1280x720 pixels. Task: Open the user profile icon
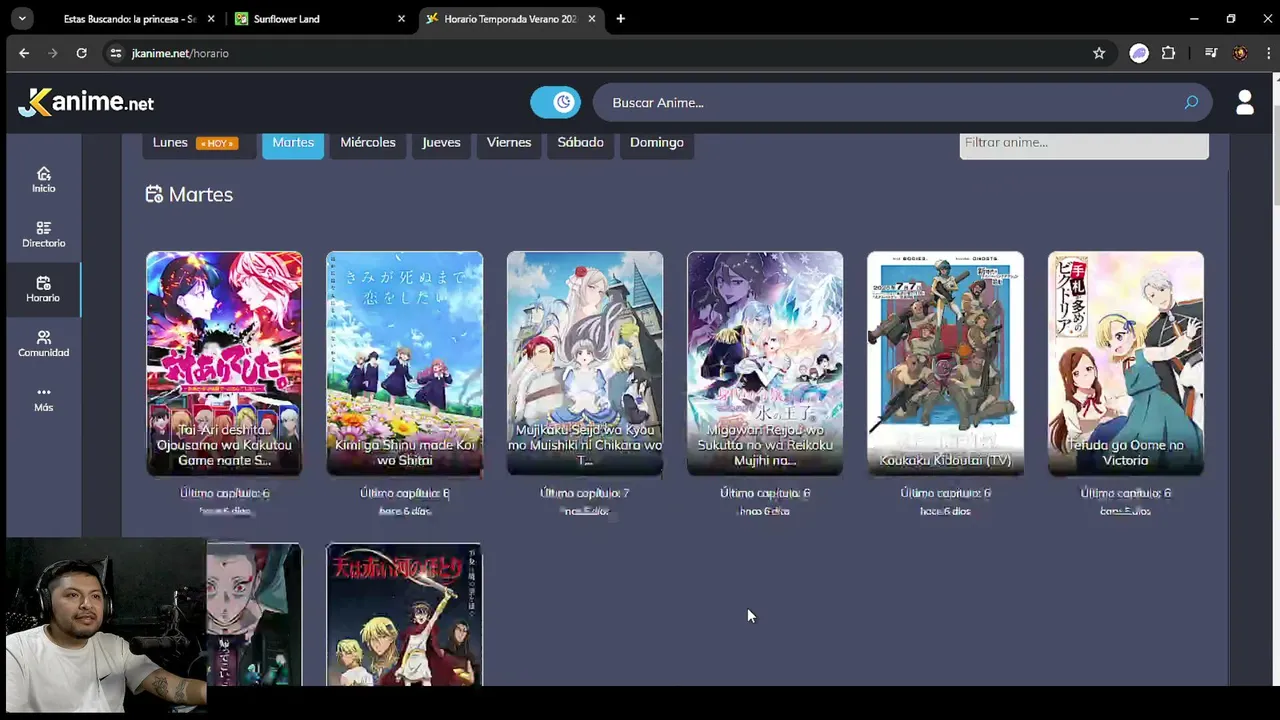click(1245, 102)
